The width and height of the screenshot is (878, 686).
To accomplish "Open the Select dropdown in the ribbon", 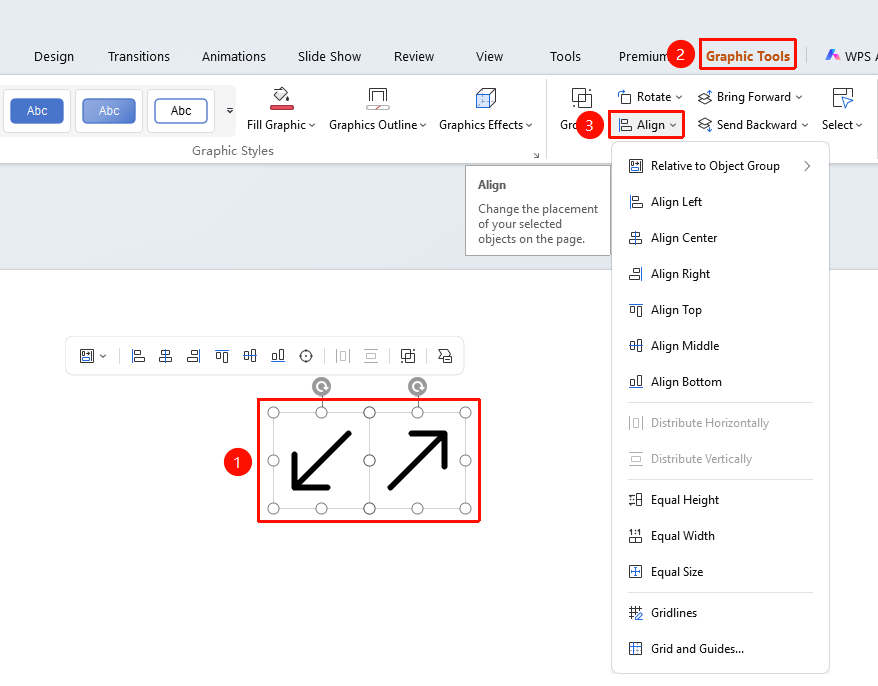I will tap(842, 109).
